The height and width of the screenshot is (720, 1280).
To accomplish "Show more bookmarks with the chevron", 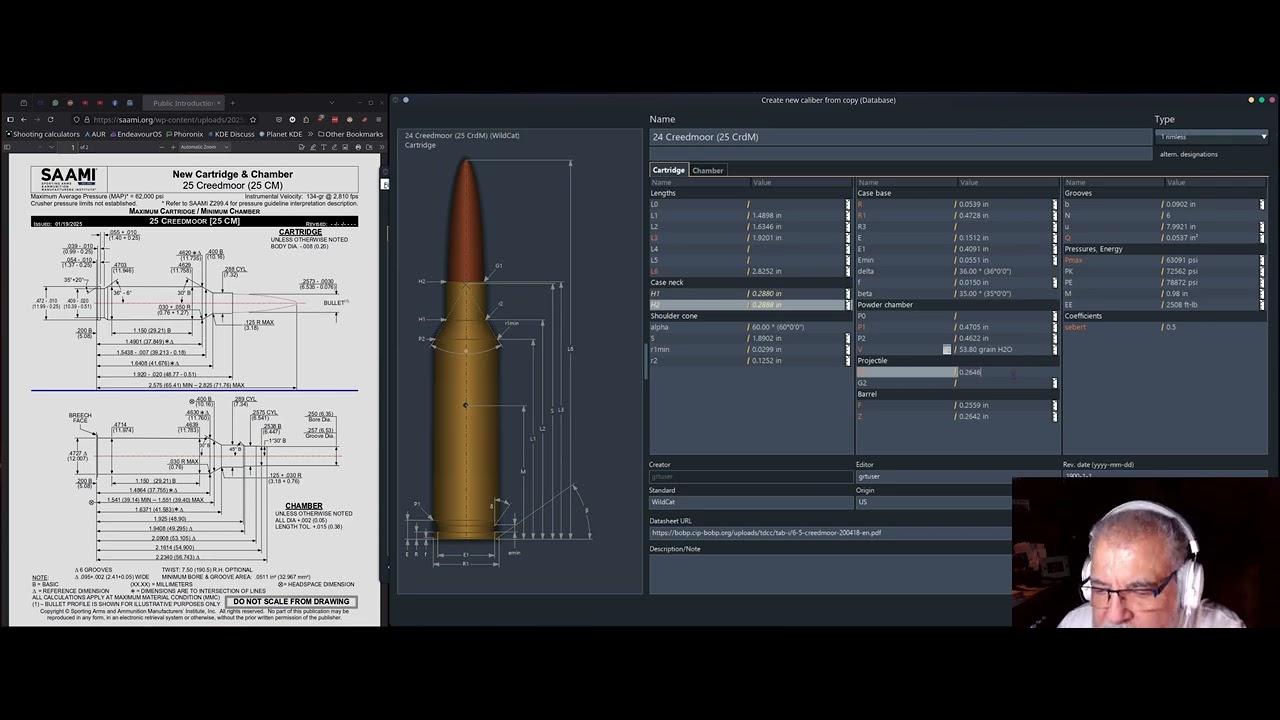I will tap(310, 134).
